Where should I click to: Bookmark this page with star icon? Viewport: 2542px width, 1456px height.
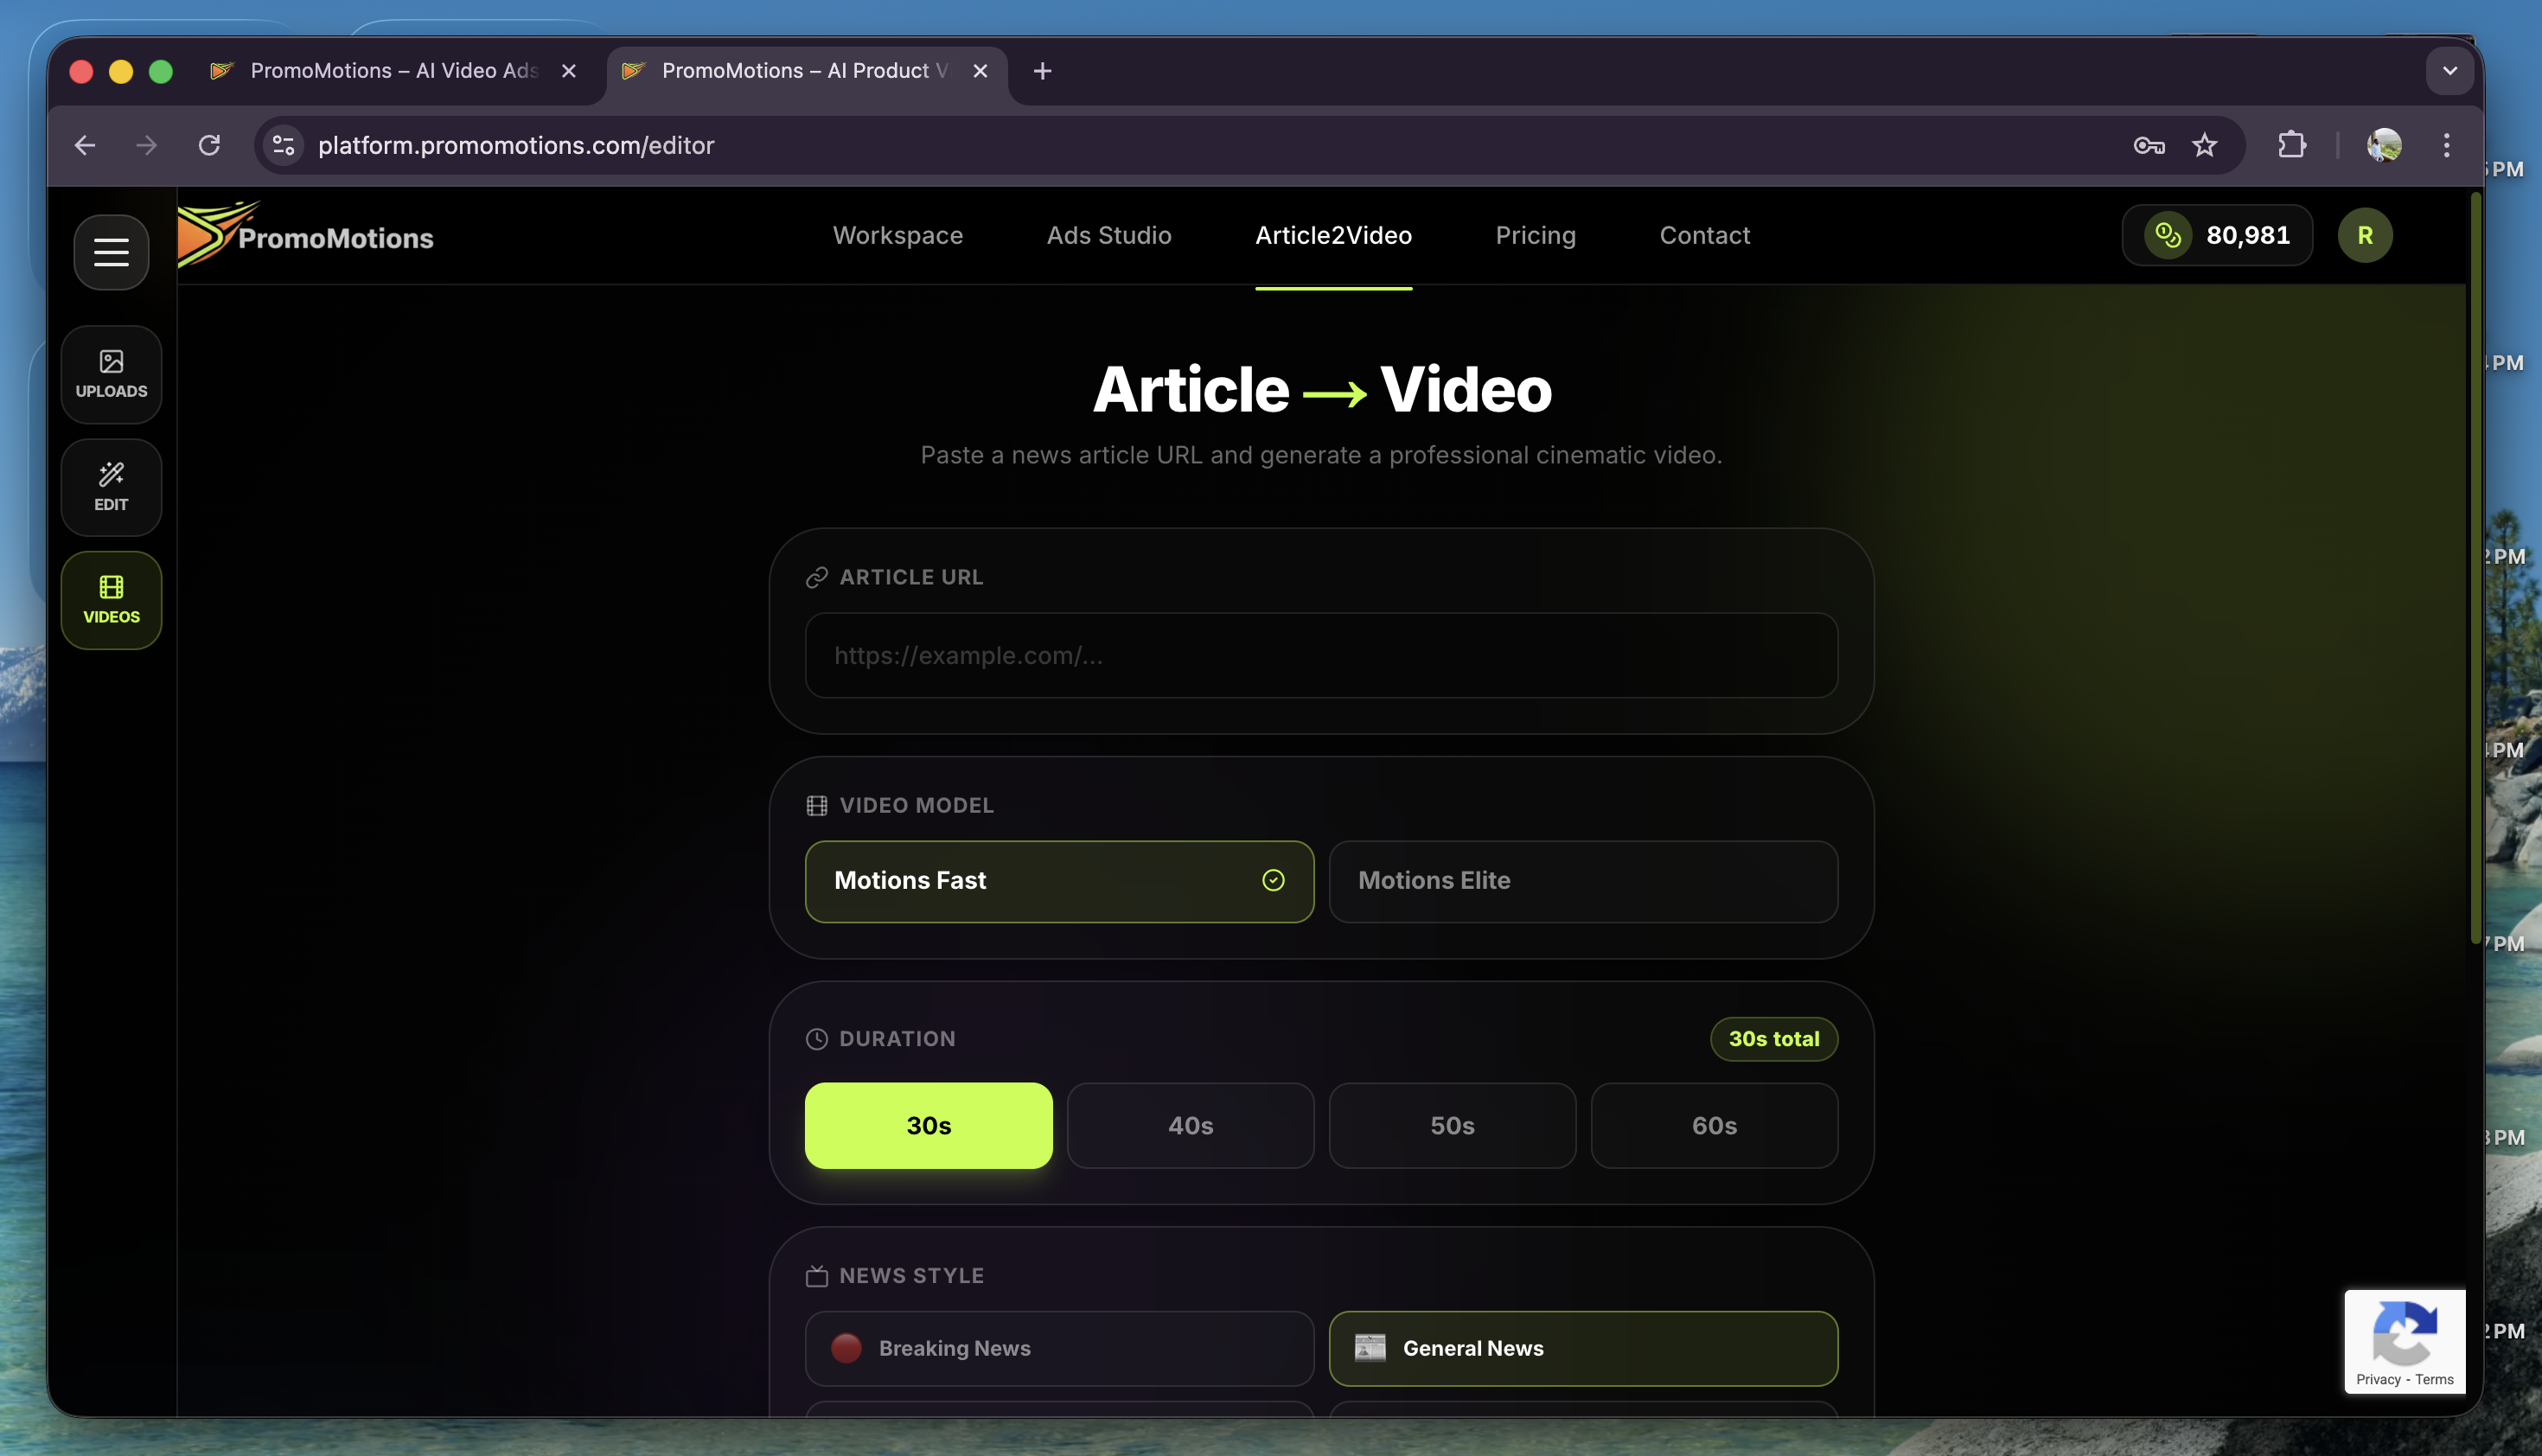(2204, 145)
